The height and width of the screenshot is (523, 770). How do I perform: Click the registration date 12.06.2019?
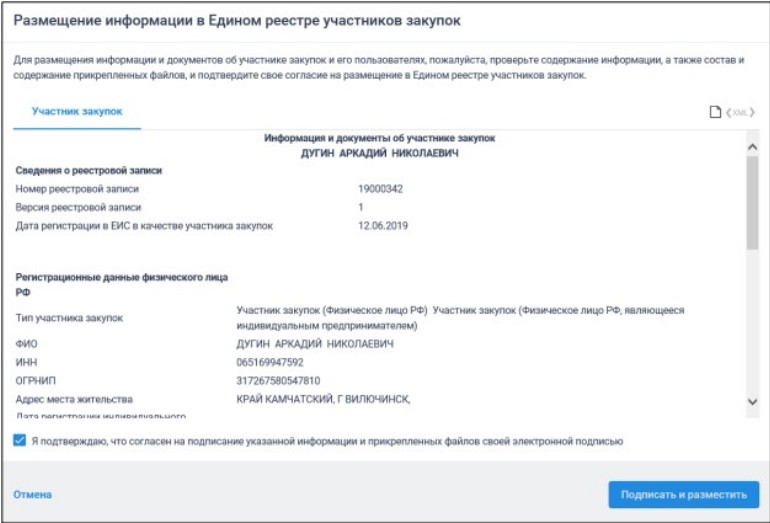383,225
